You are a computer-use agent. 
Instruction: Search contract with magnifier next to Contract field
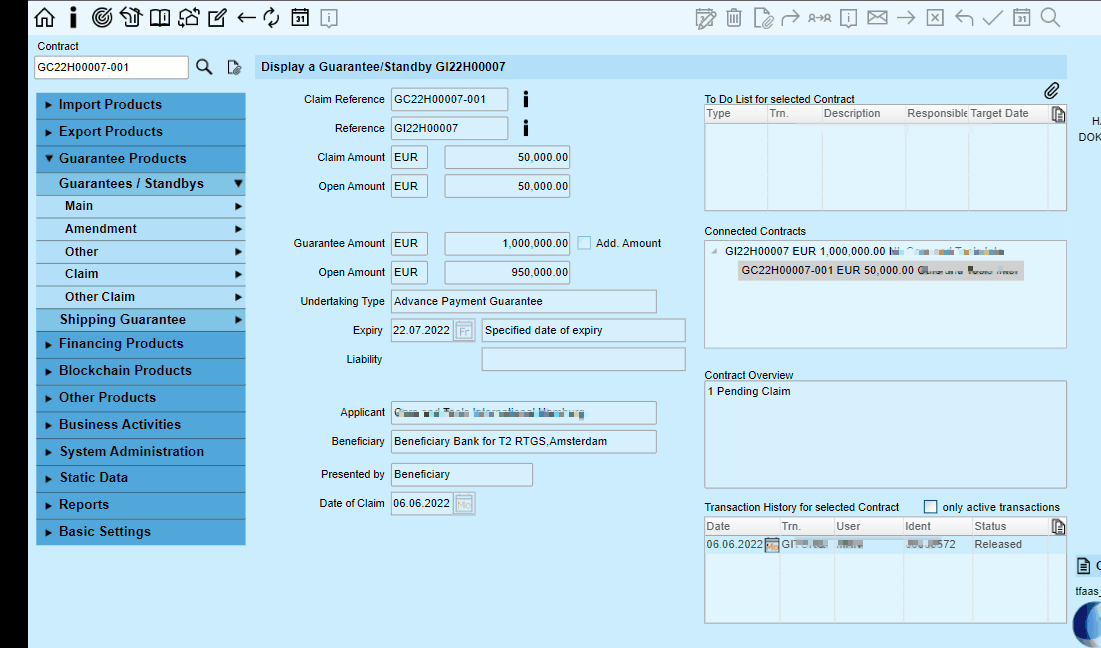click(x=204, y=67)
